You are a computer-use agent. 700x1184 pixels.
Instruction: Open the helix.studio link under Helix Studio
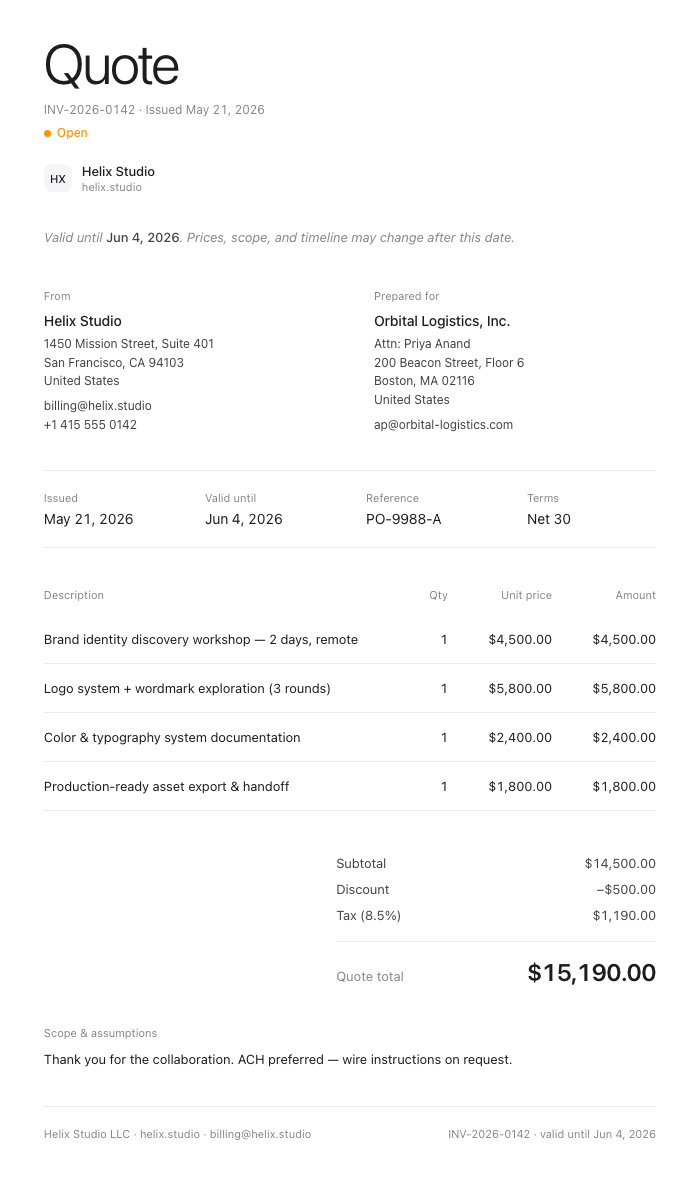pos(112,187)
